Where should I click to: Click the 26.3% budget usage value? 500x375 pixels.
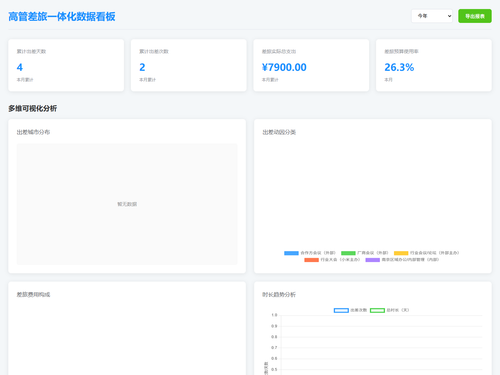(399, 67)
